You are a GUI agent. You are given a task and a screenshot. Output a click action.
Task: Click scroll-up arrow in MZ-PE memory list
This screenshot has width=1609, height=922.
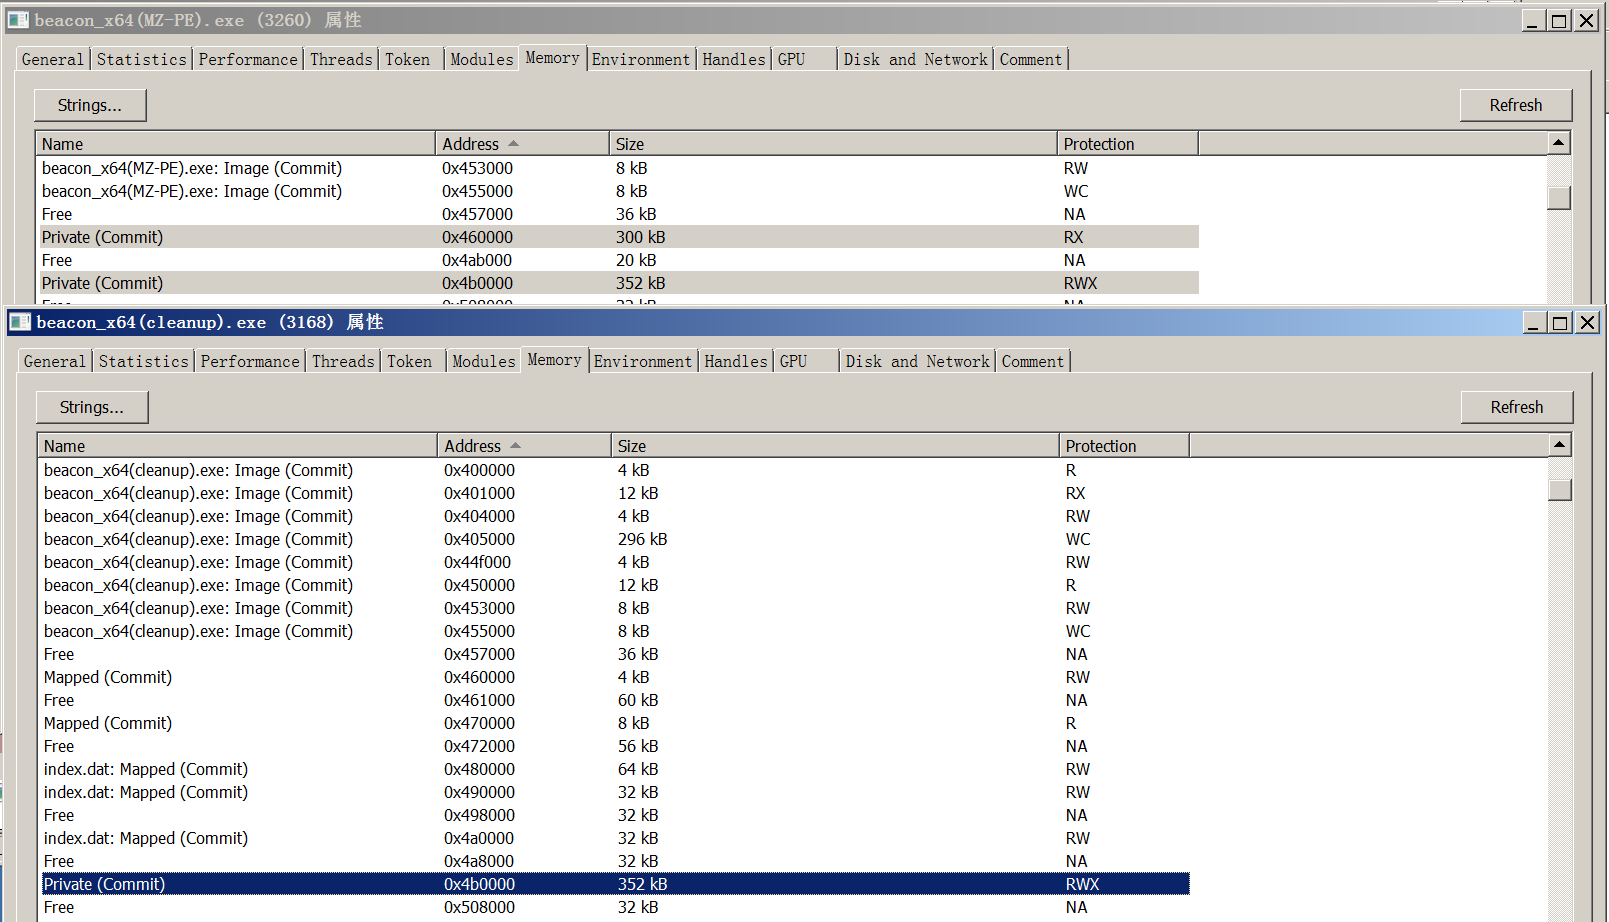tap(1558, 143)
